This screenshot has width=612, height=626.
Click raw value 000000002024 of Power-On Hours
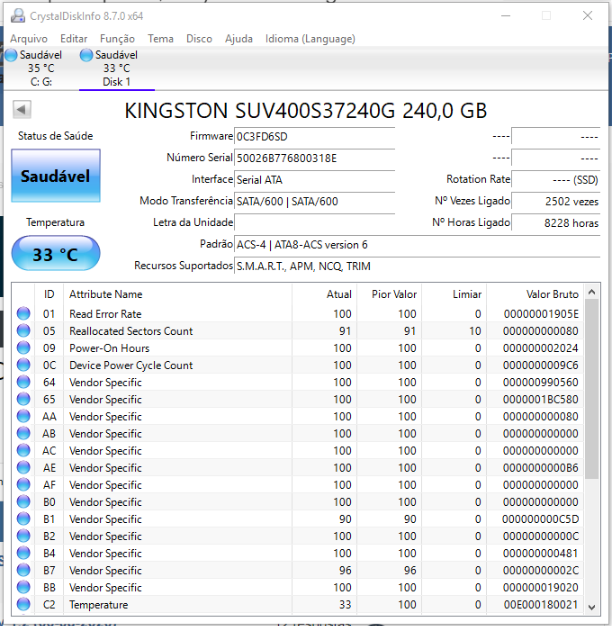pyautogui.click(x=541, y=348)
